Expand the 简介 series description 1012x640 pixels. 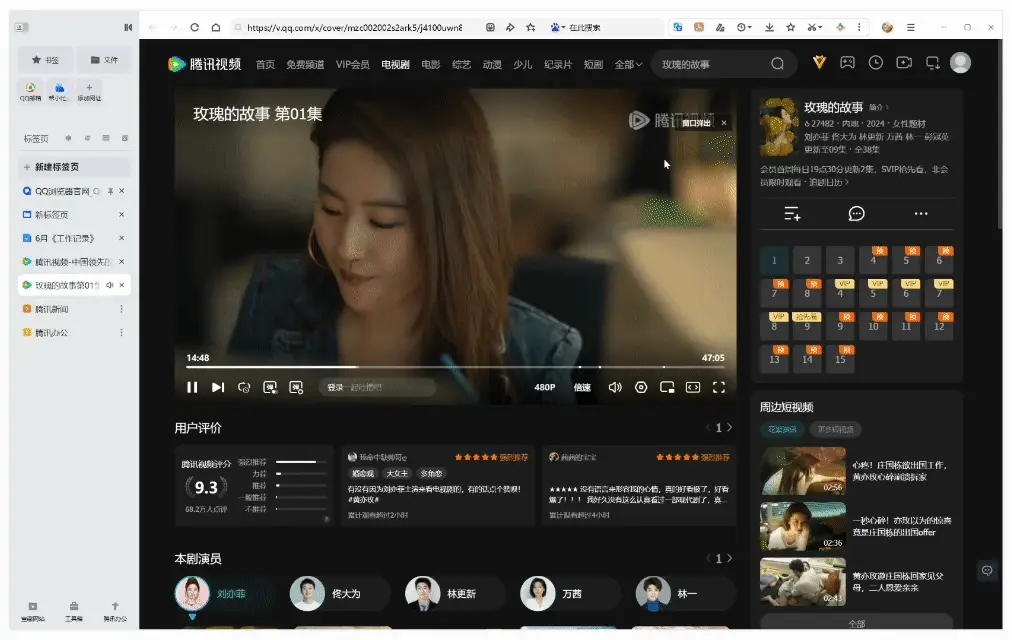click(x=878, y=107)
